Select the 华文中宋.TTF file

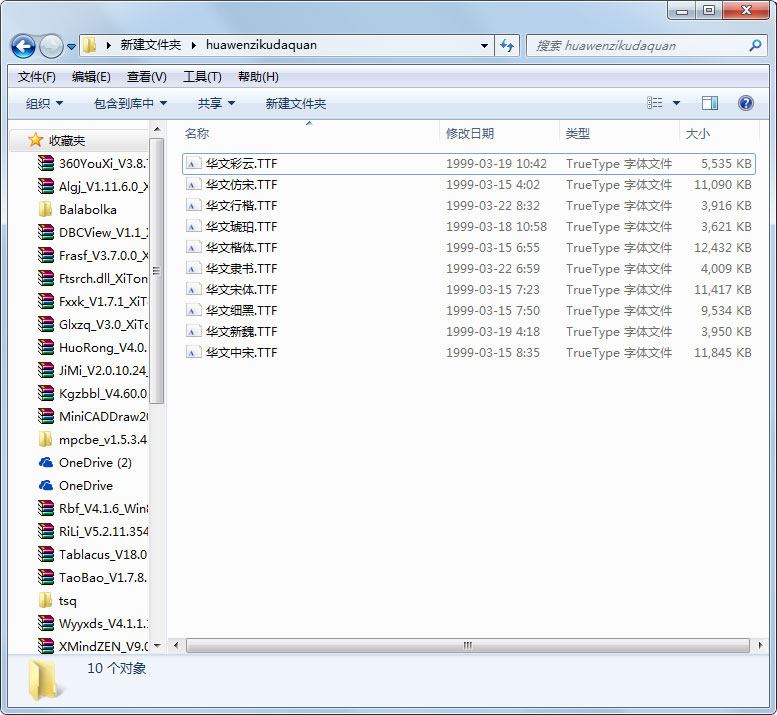click(241, 353)
